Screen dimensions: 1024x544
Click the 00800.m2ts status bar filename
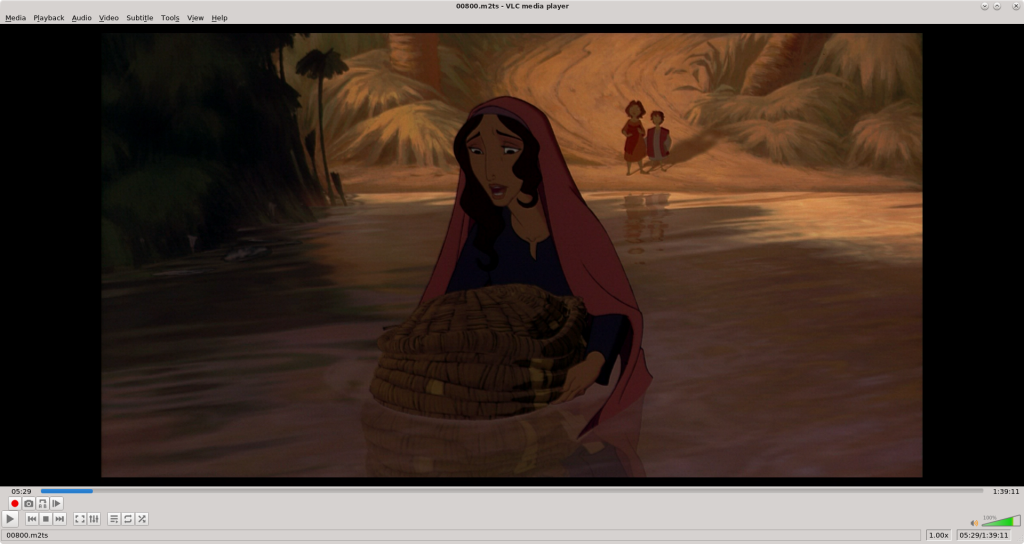pyautogui.click(x=27, y=535)
